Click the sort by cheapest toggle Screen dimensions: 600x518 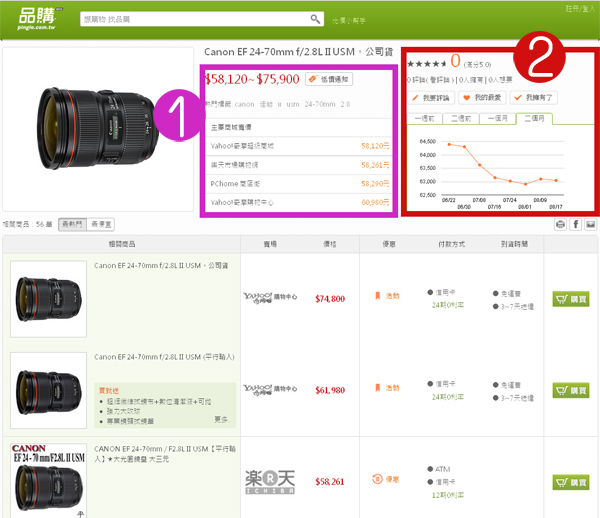[x=101, y=224]
